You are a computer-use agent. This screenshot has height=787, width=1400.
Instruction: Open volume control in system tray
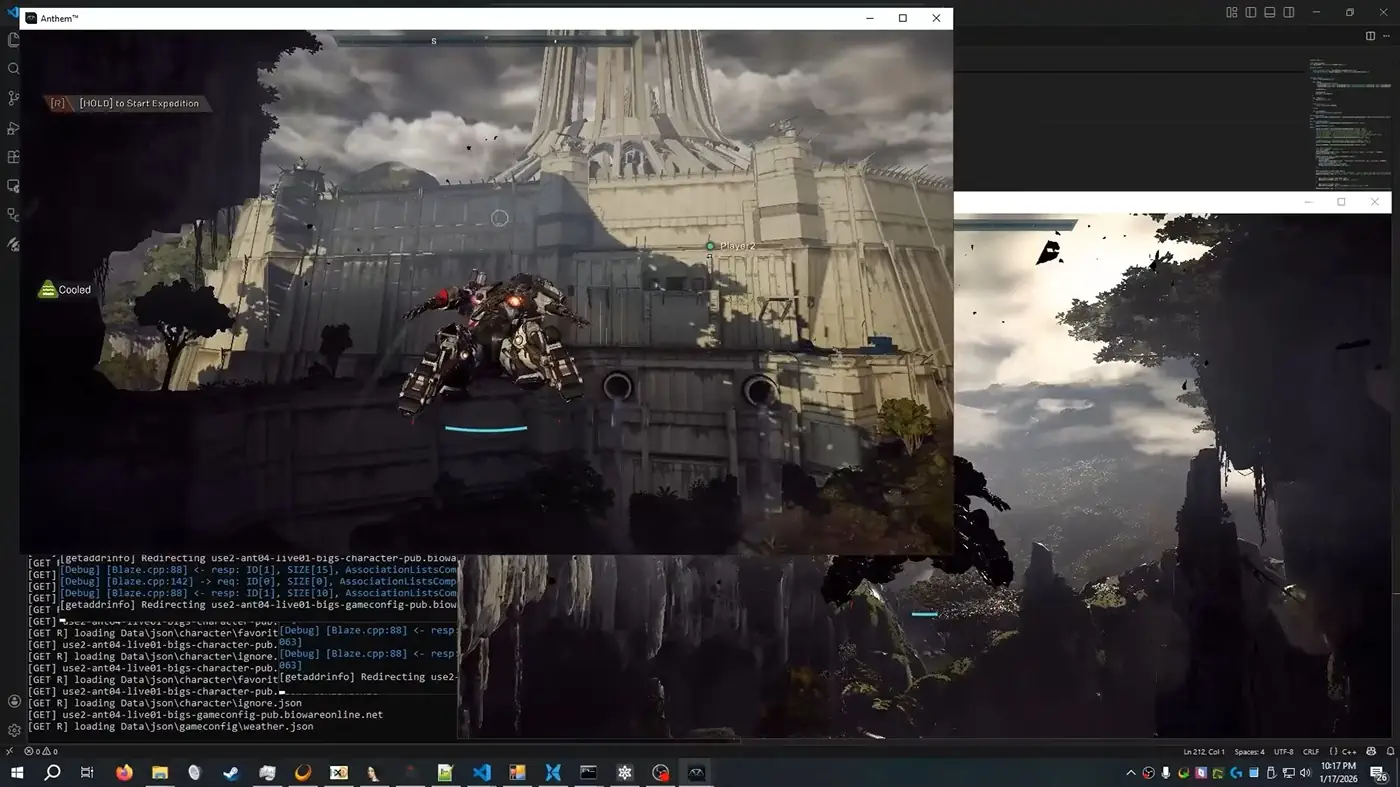(1306, 773)
